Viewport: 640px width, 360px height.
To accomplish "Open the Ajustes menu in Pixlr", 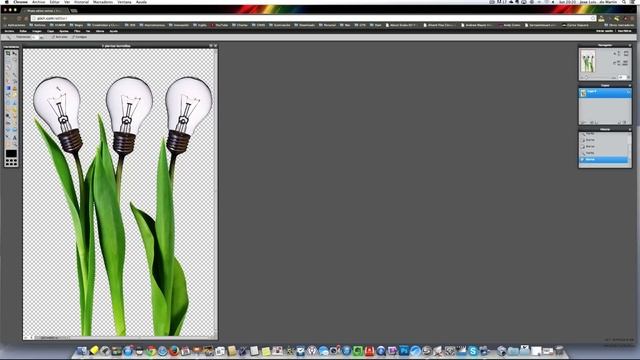I will (64, 31).
